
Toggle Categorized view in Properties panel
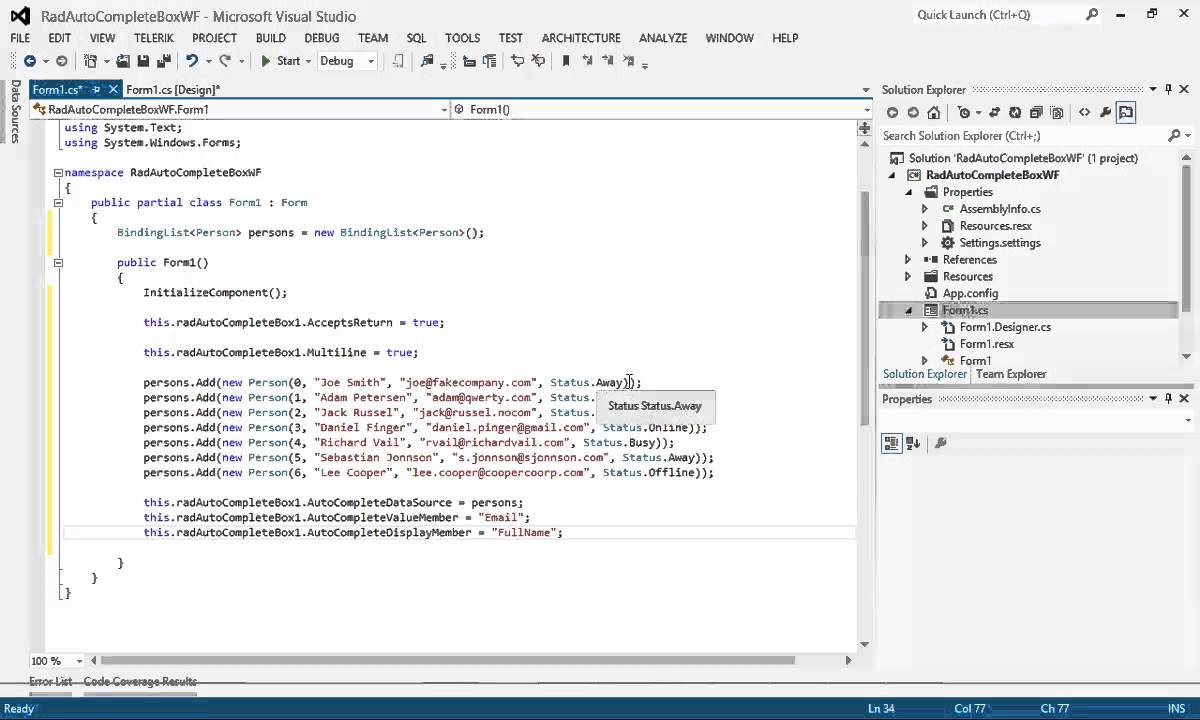pyautogui.click(x=892, y=443)
